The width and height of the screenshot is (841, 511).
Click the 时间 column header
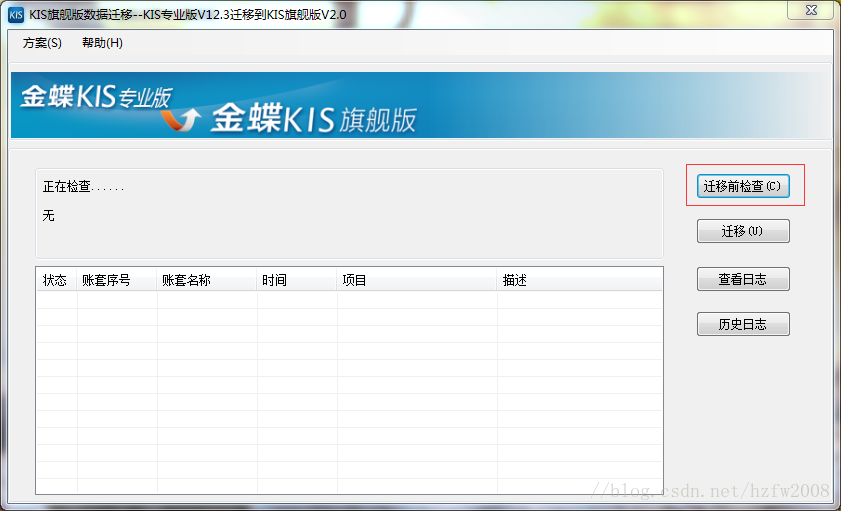[297, 280]
